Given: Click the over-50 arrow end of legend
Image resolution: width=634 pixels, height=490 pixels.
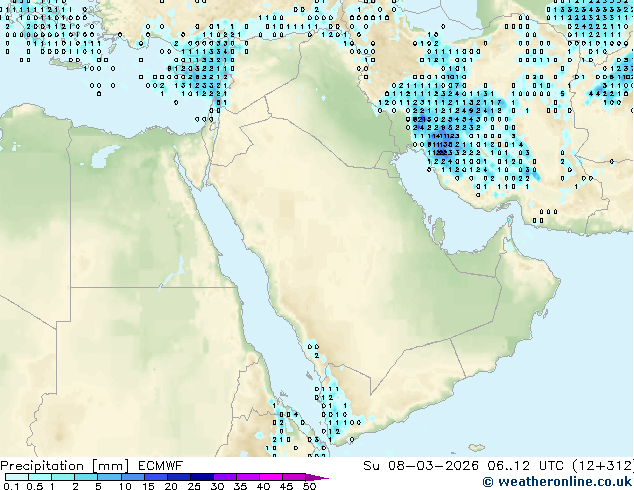Looking at the screenshot, I should [x=317, y=477].
